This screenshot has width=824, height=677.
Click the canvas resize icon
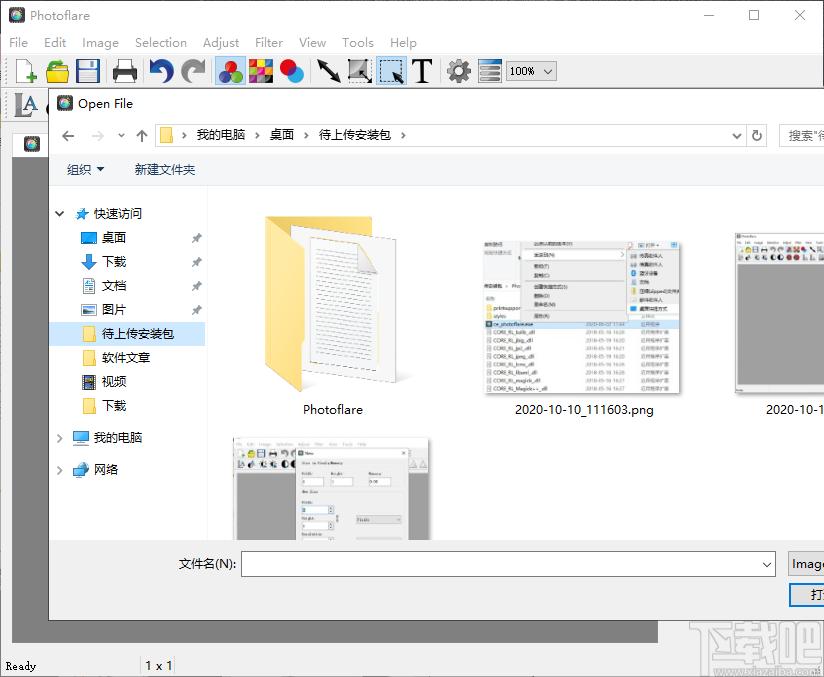(x=360, y=71)
